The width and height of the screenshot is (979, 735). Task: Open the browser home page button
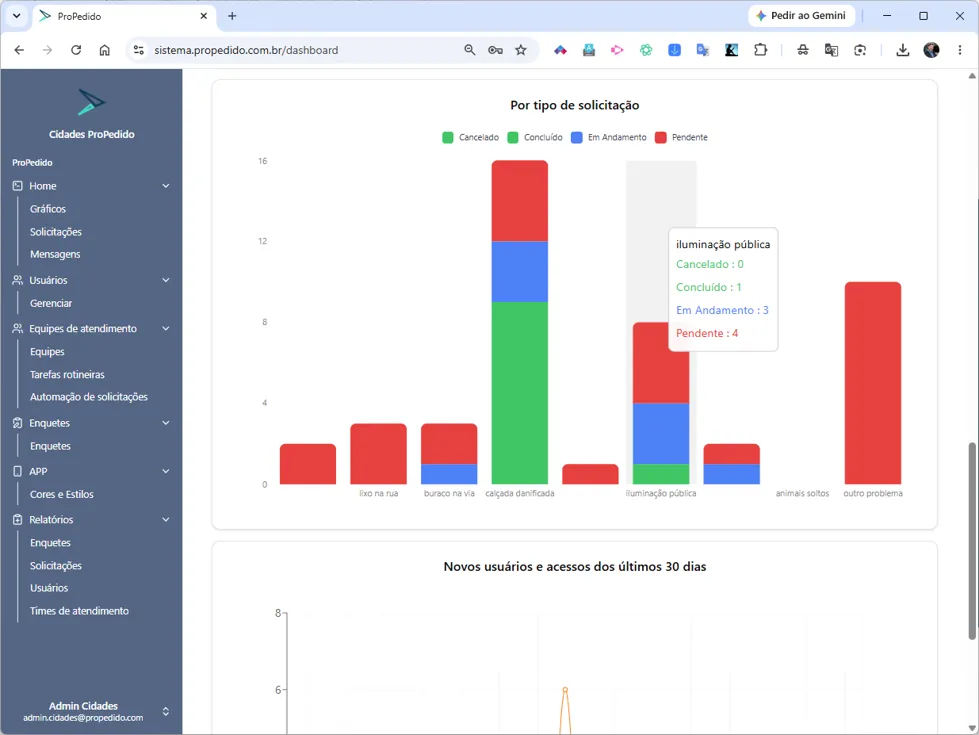click(x=104, y=50)
